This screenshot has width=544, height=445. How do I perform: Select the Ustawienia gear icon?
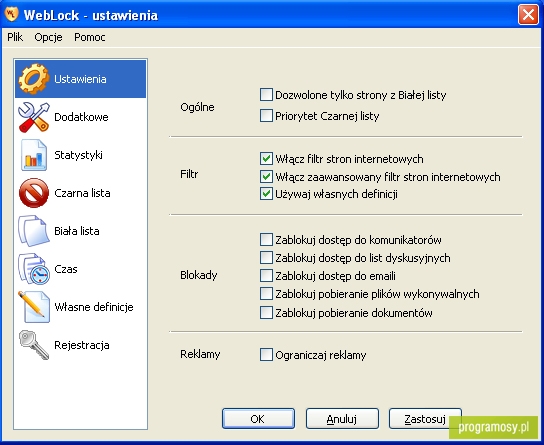(34, 79)
